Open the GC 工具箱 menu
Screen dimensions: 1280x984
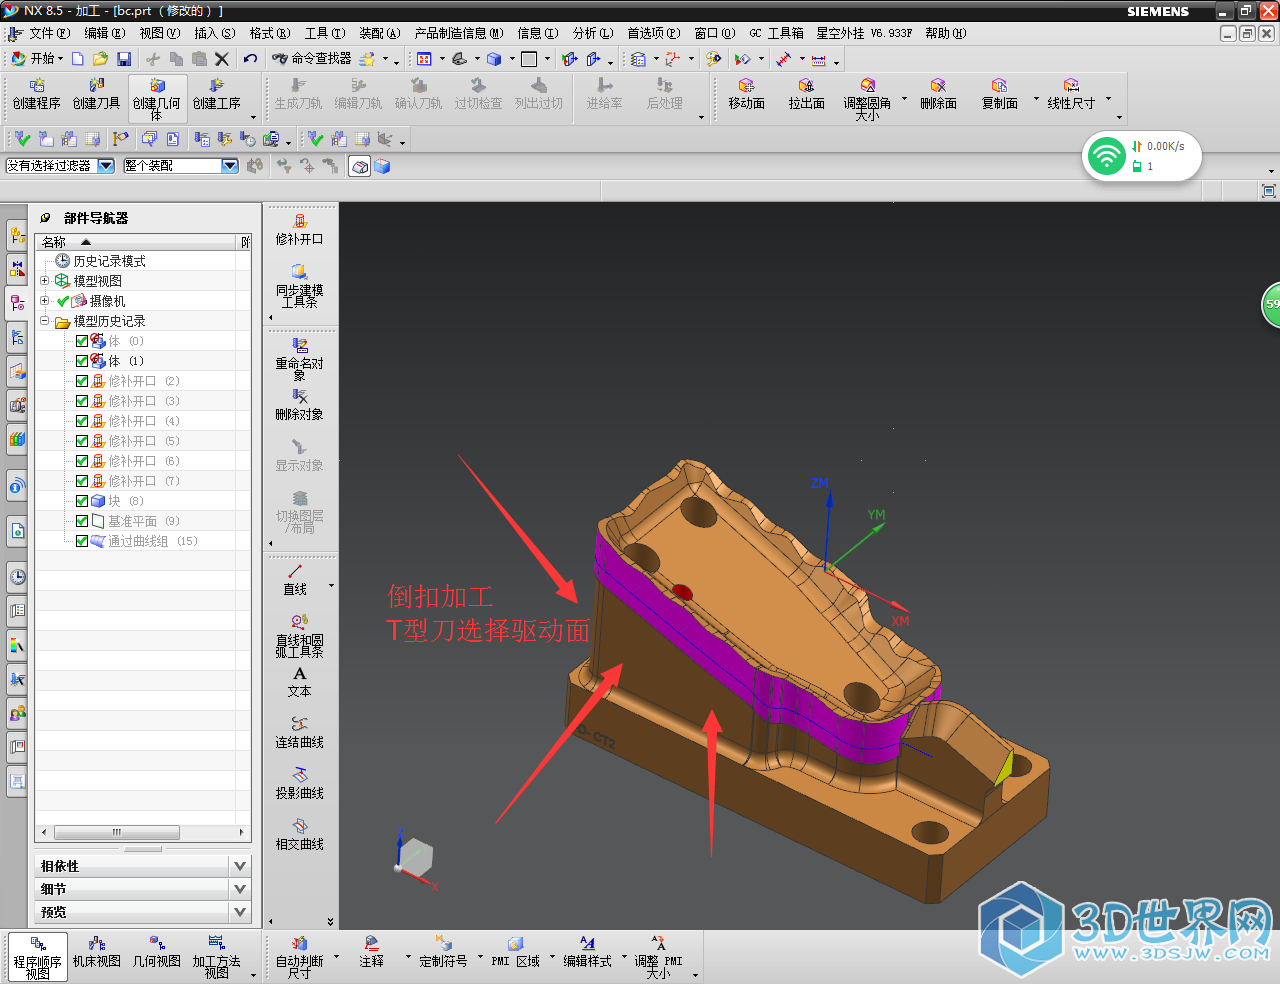click(776, 33)
